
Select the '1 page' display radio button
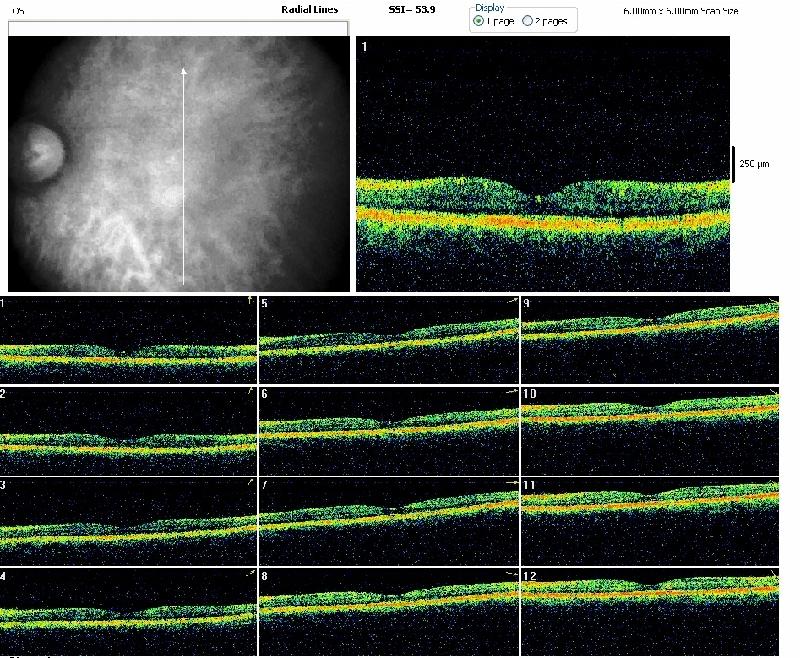pos(480,21)
